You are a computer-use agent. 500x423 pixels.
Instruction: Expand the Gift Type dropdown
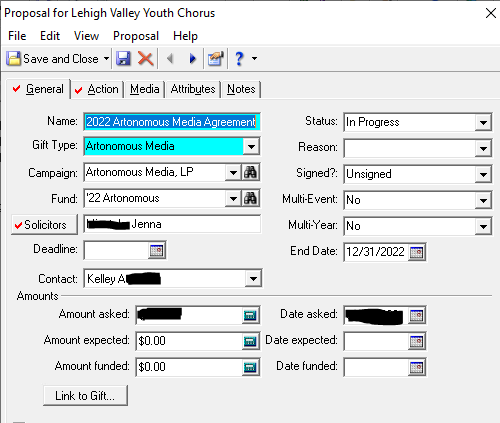click(x=251, y=146)
